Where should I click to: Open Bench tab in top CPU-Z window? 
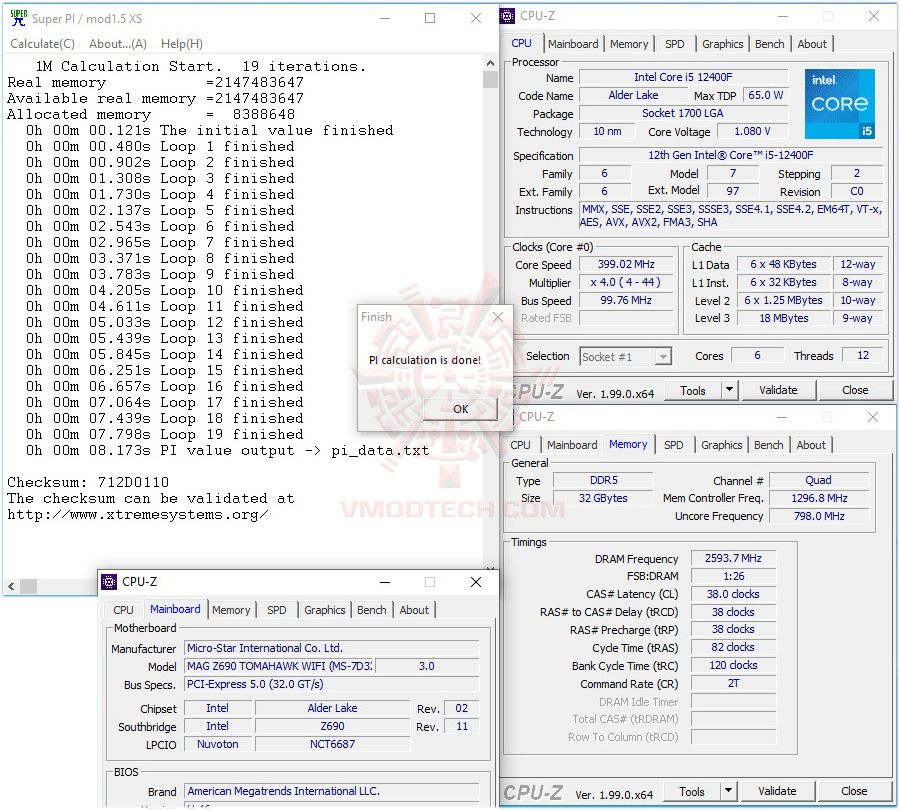coord(769,44)
